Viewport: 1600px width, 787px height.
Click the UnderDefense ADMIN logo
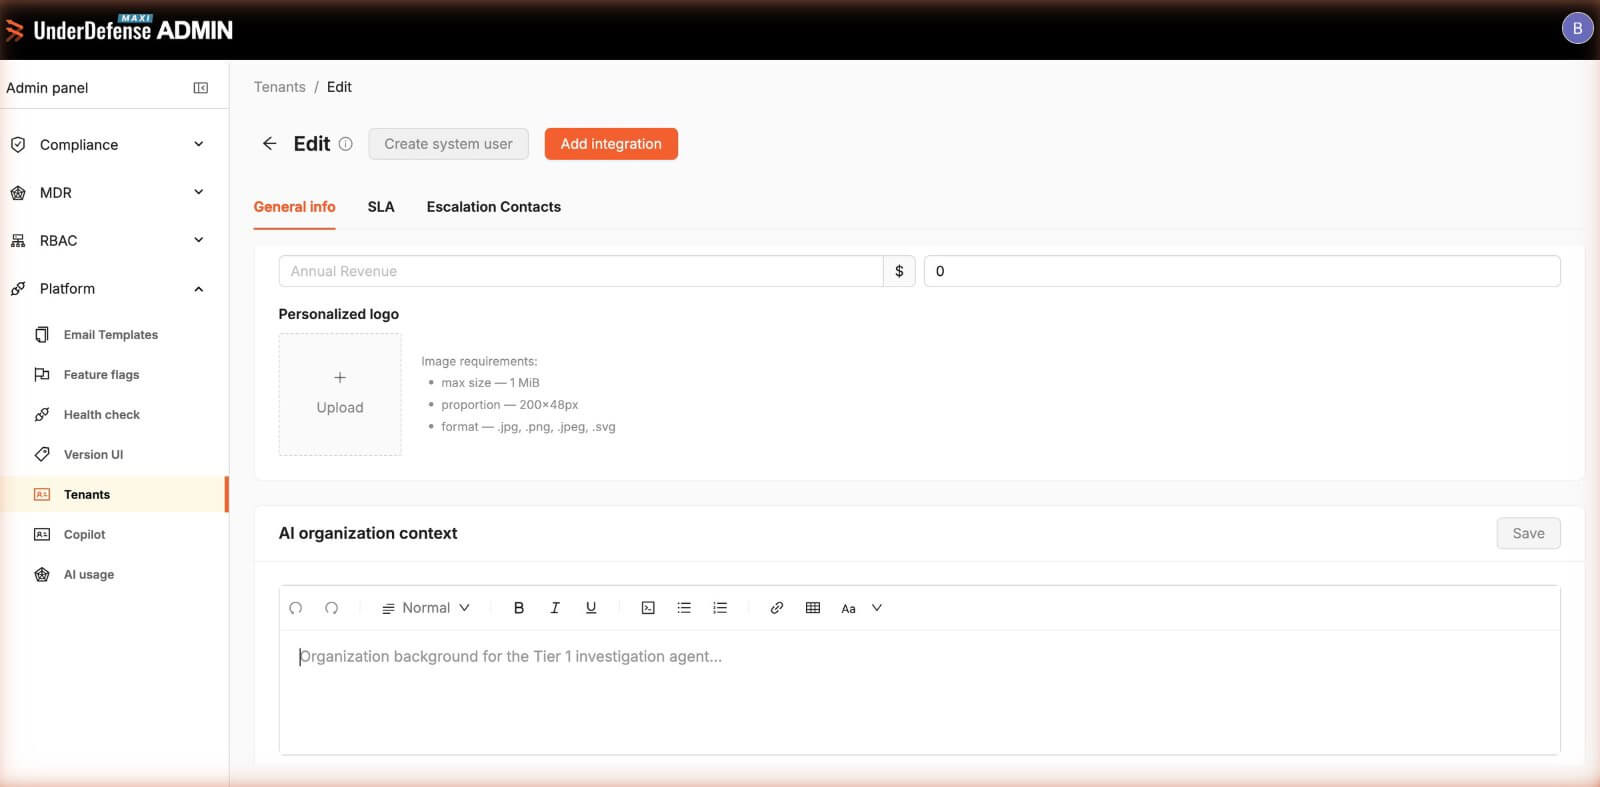pyautogui.click(x=119, y=30)
